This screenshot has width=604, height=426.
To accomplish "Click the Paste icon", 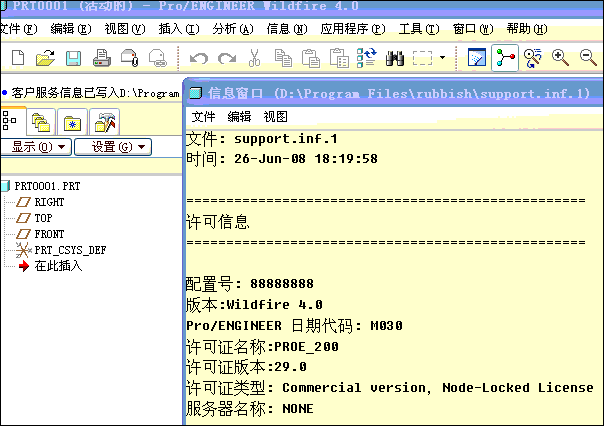I will tap(311, 58).
